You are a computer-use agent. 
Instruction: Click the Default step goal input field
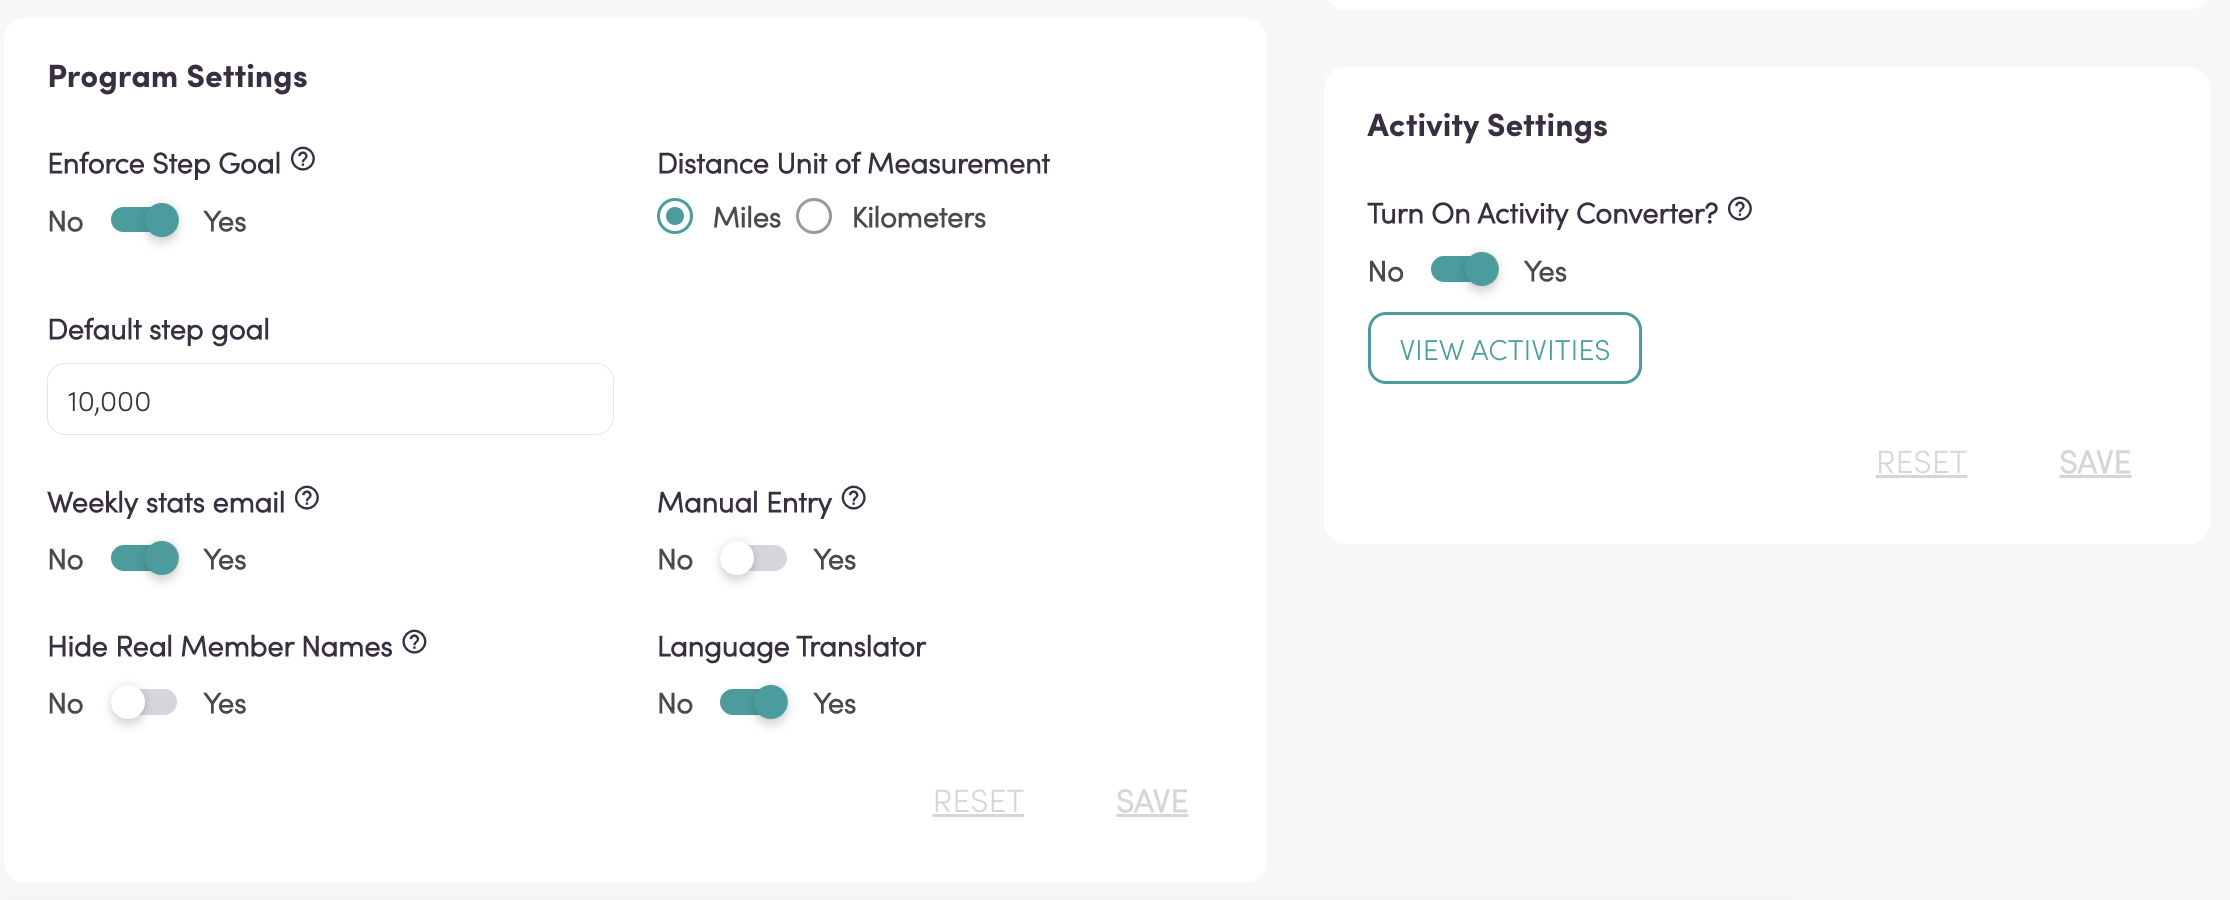coord(330,400)
